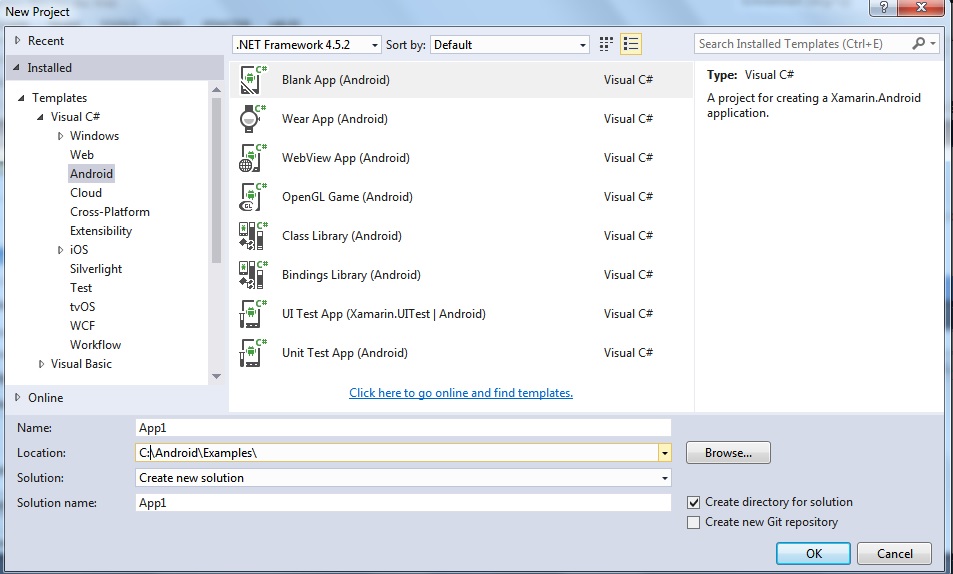The height and width of the screenshot is (574, 953).
Task: Switch to small icons list view
Action: point(631,44)
